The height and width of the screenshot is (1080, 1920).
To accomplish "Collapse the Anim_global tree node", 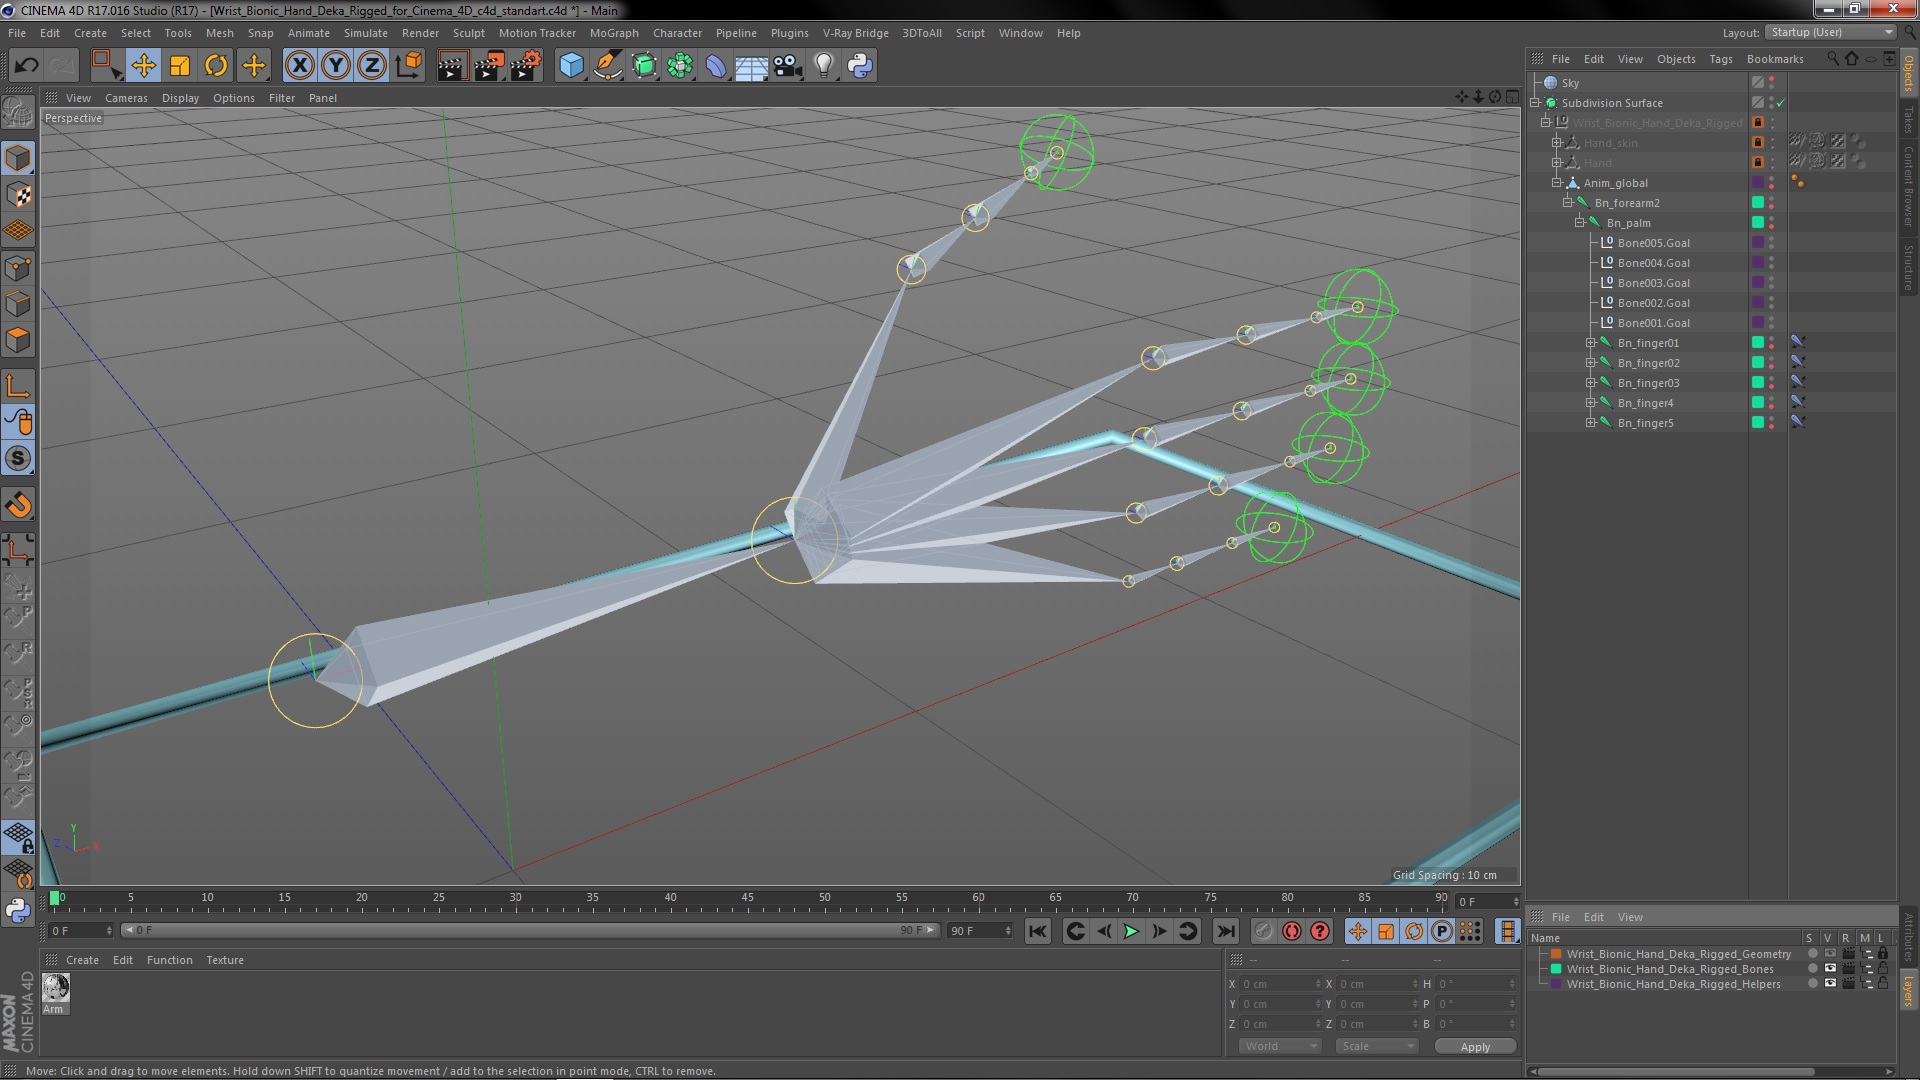I will (x=1557, y=183).
